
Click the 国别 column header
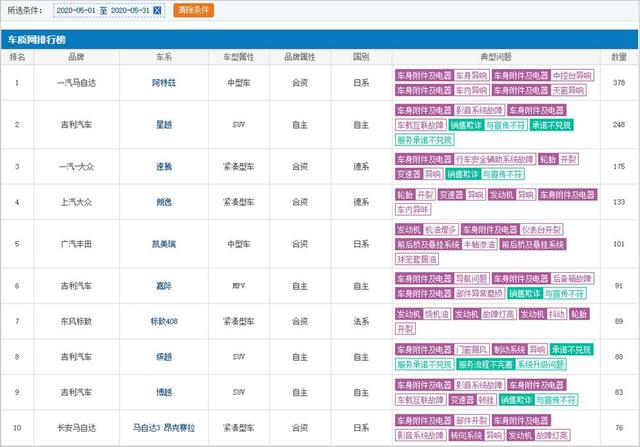(361, 57)
